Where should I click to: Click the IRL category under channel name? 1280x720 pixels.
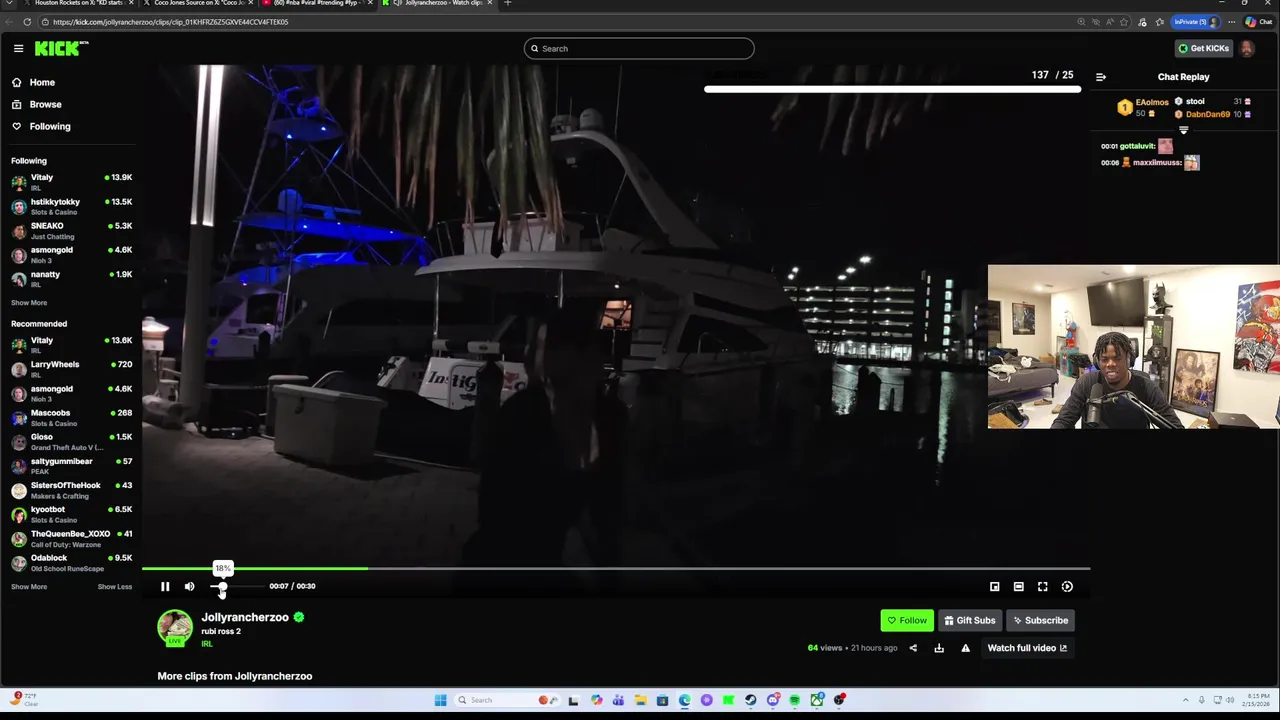pos(207,644)
